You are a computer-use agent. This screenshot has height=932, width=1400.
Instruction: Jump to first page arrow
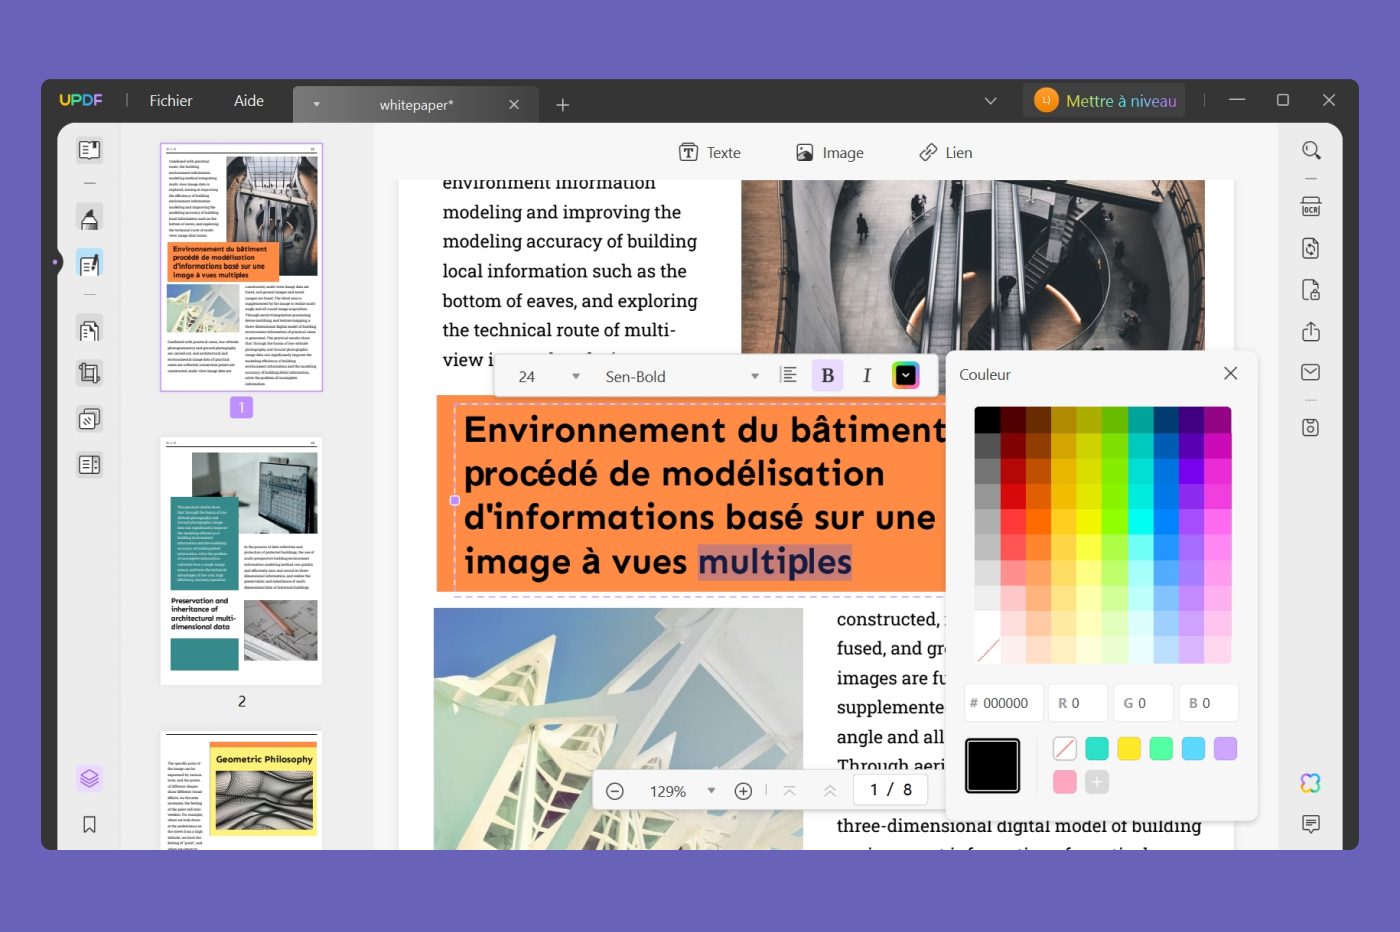(789, 791)
